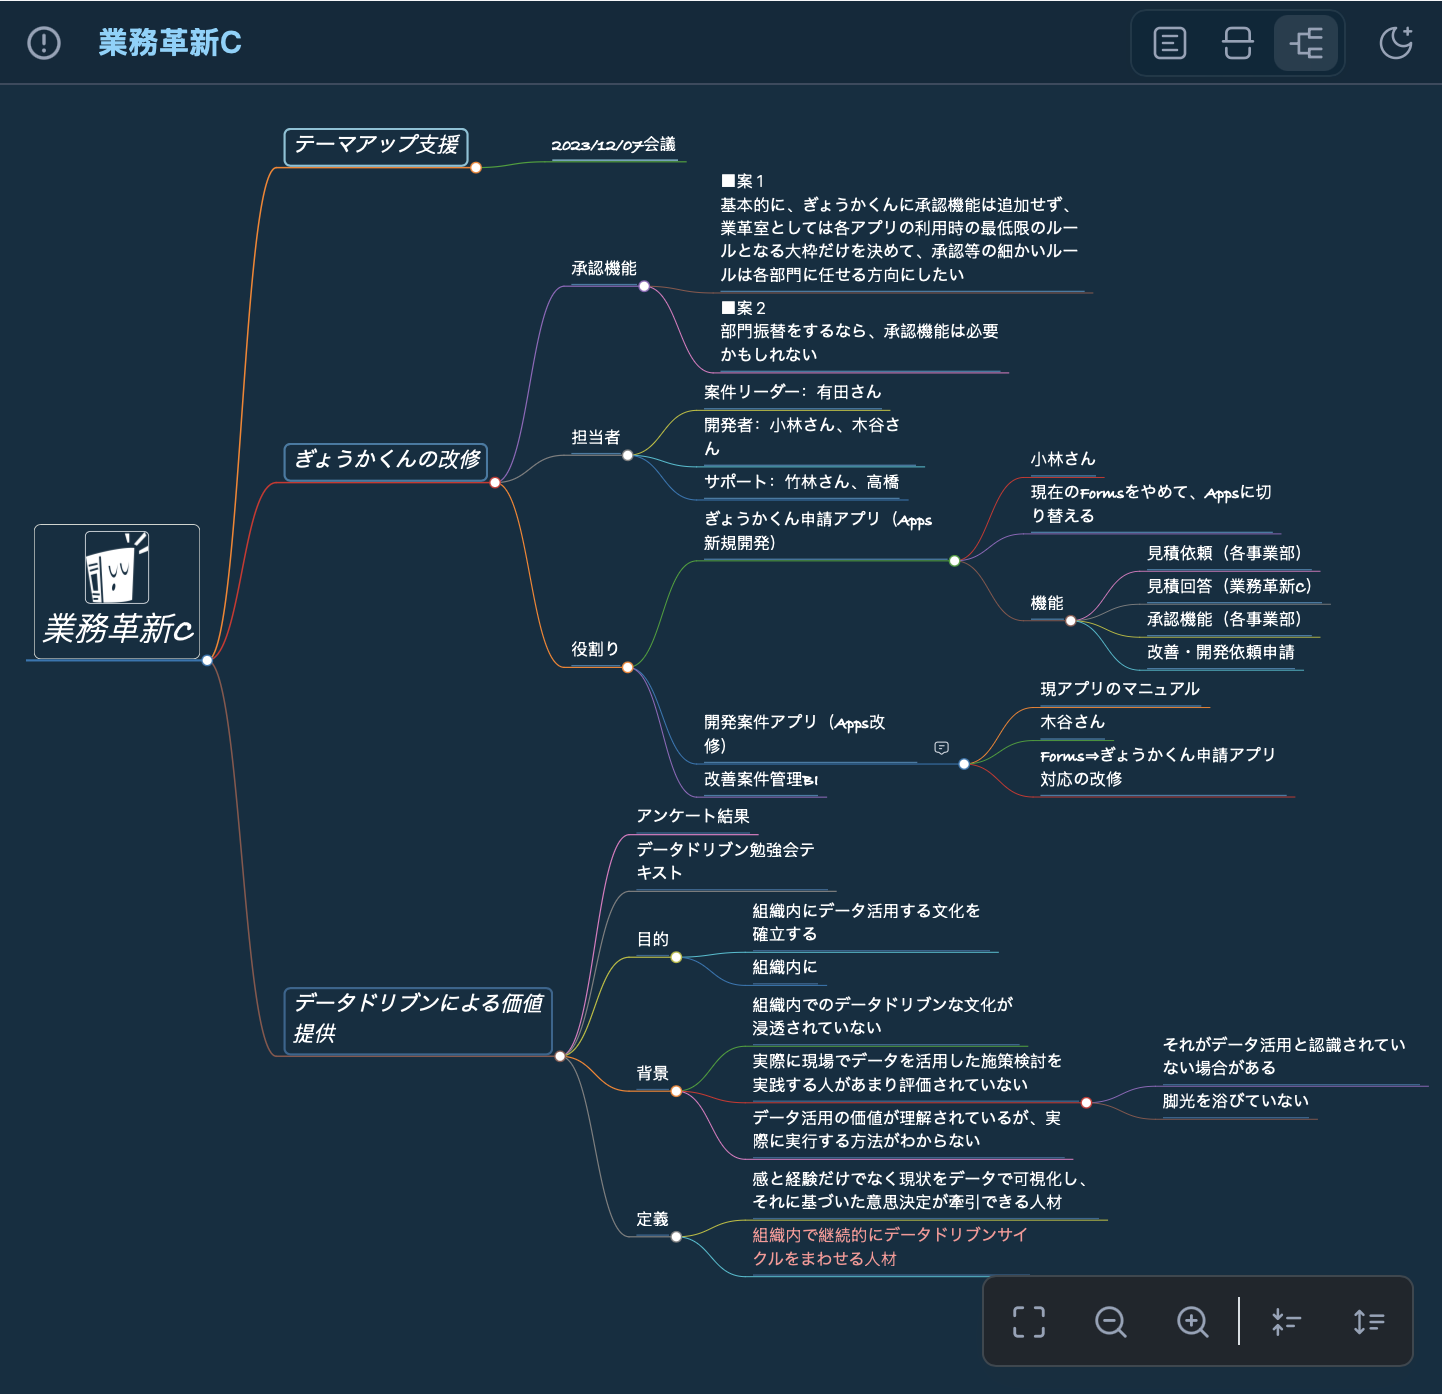Open the note icon on 開発案件アプリ

click(x=941, y=748)
